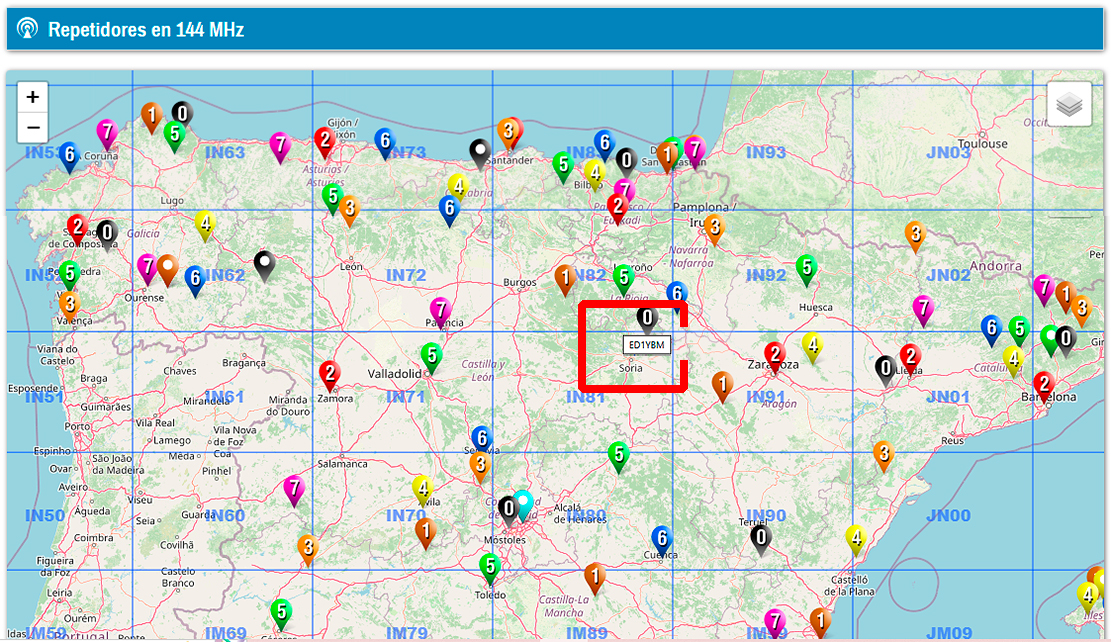Click the magenta 7 marker southwest of Salamanca
The image size is (1111, 642).
coord(294,491)
